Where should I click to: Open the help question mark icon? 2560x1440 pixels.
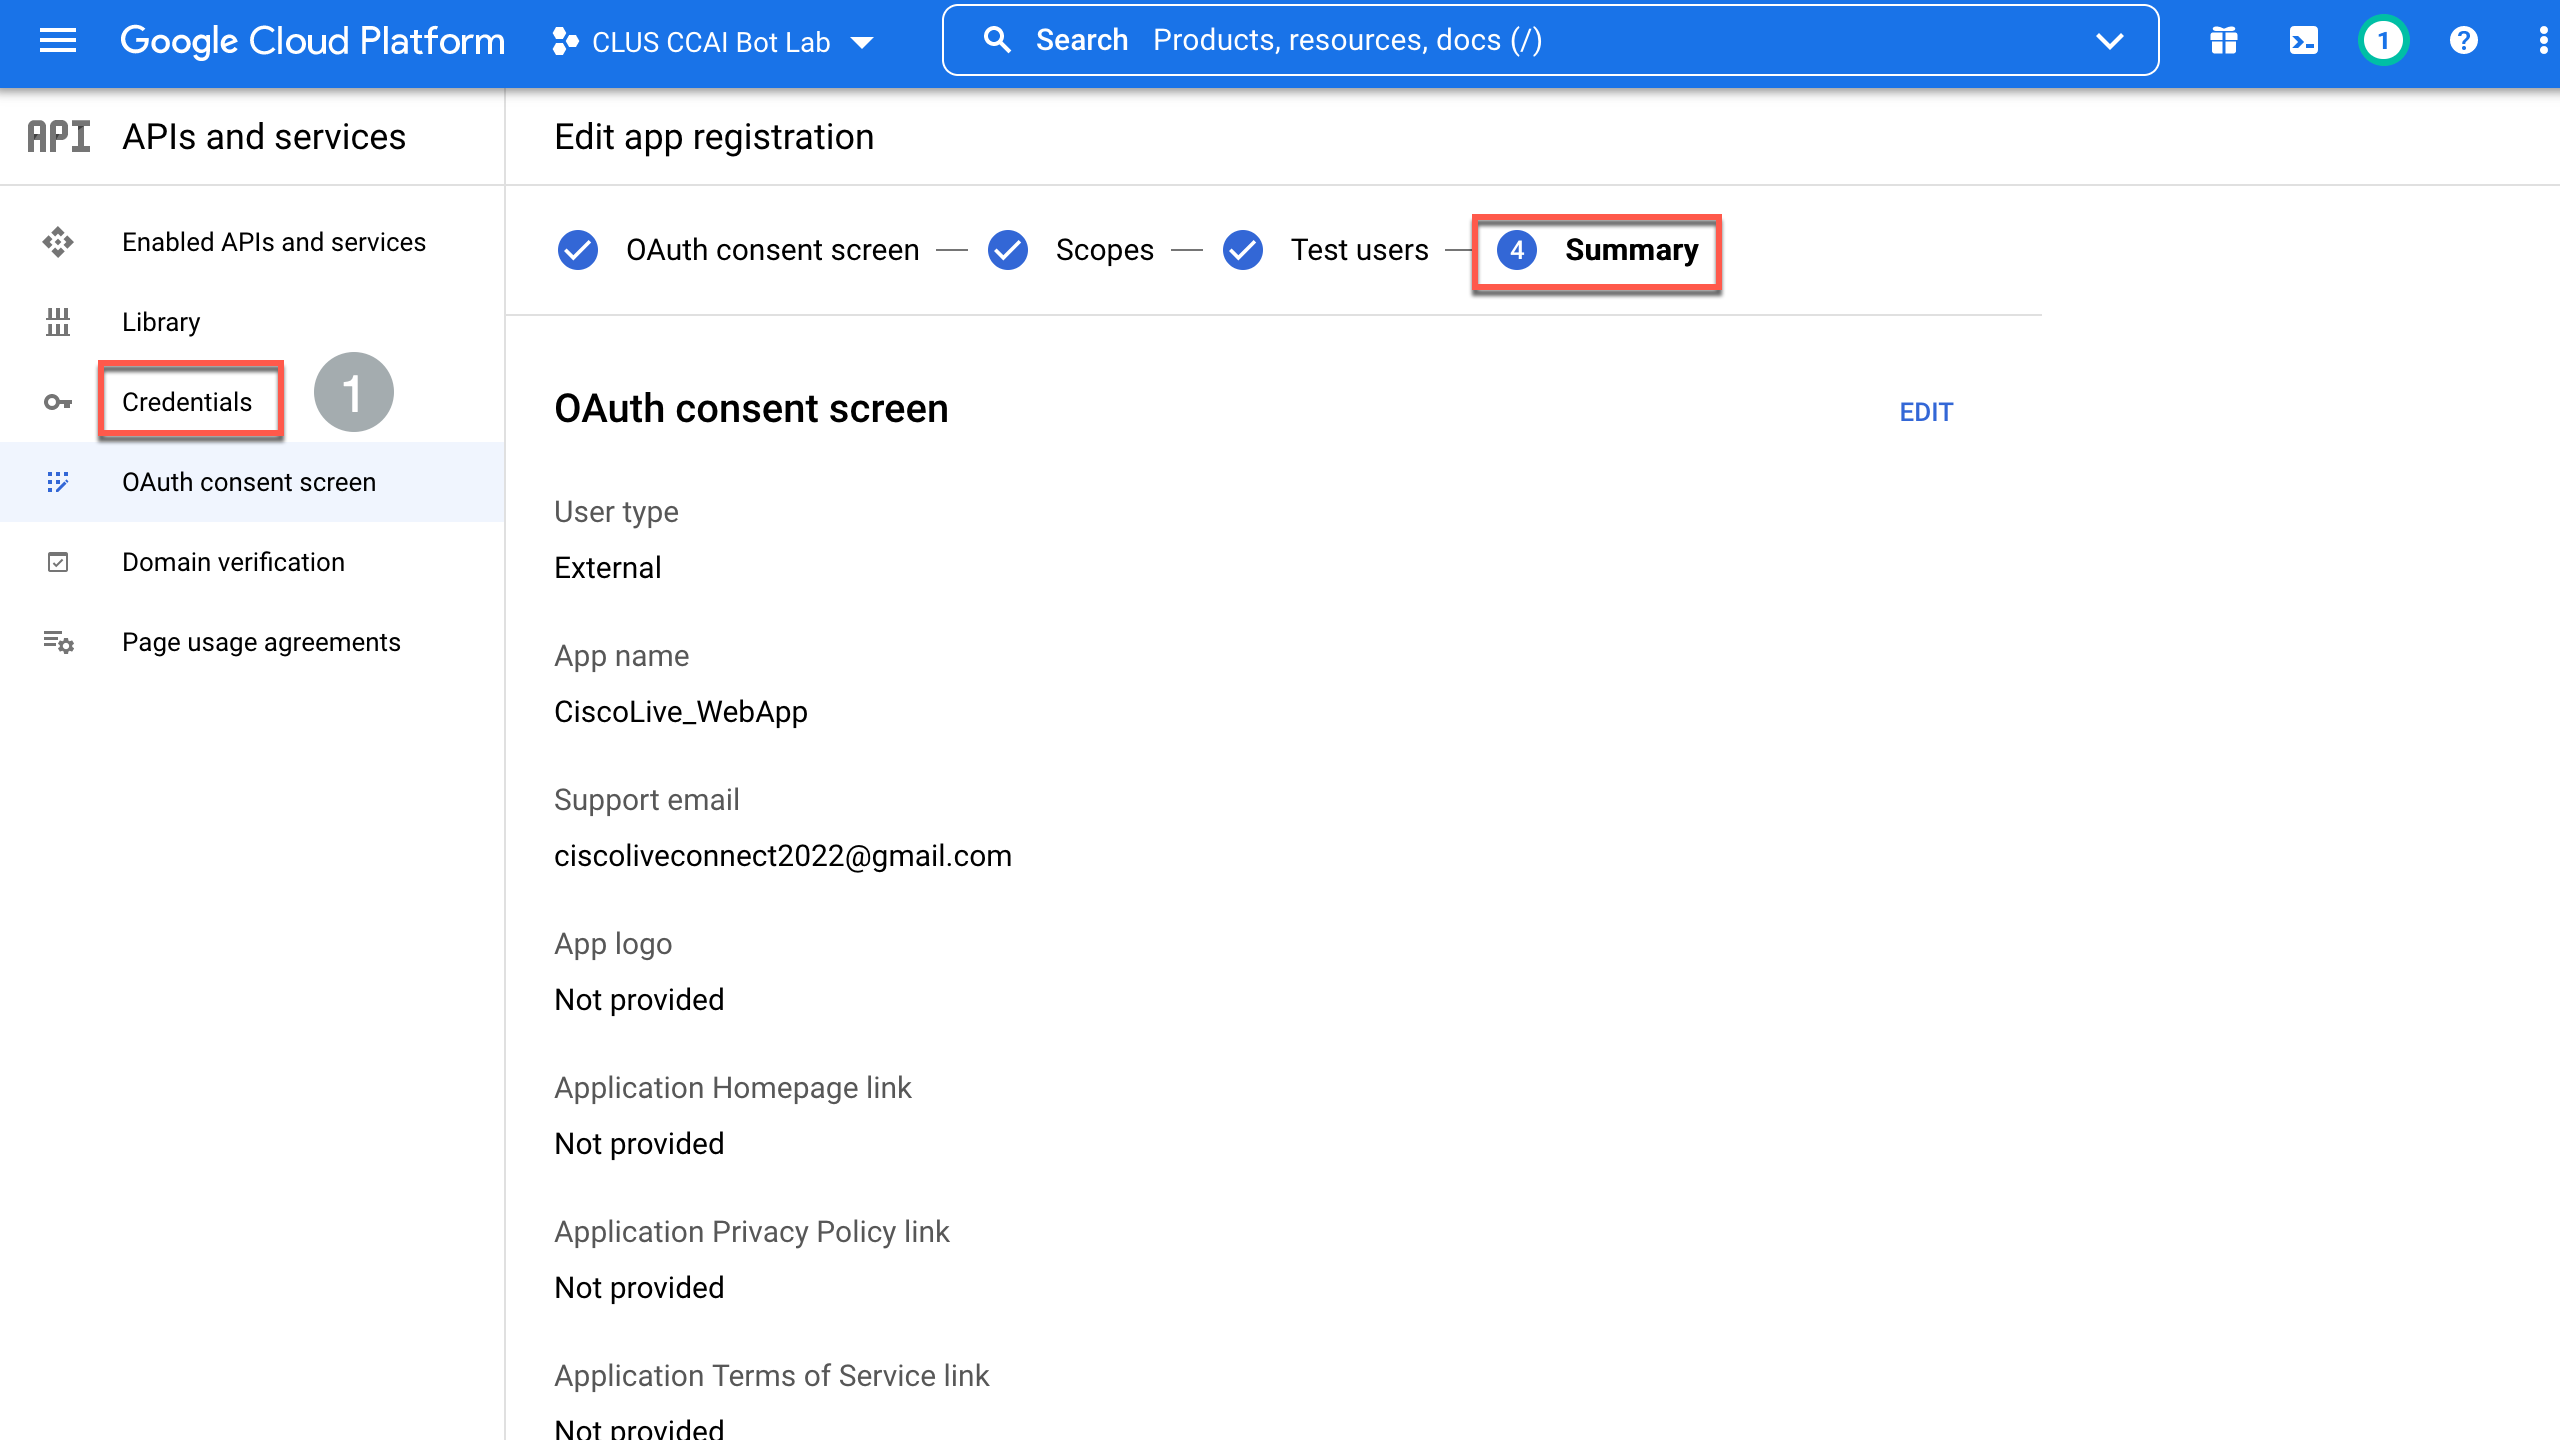[2464, 41]
